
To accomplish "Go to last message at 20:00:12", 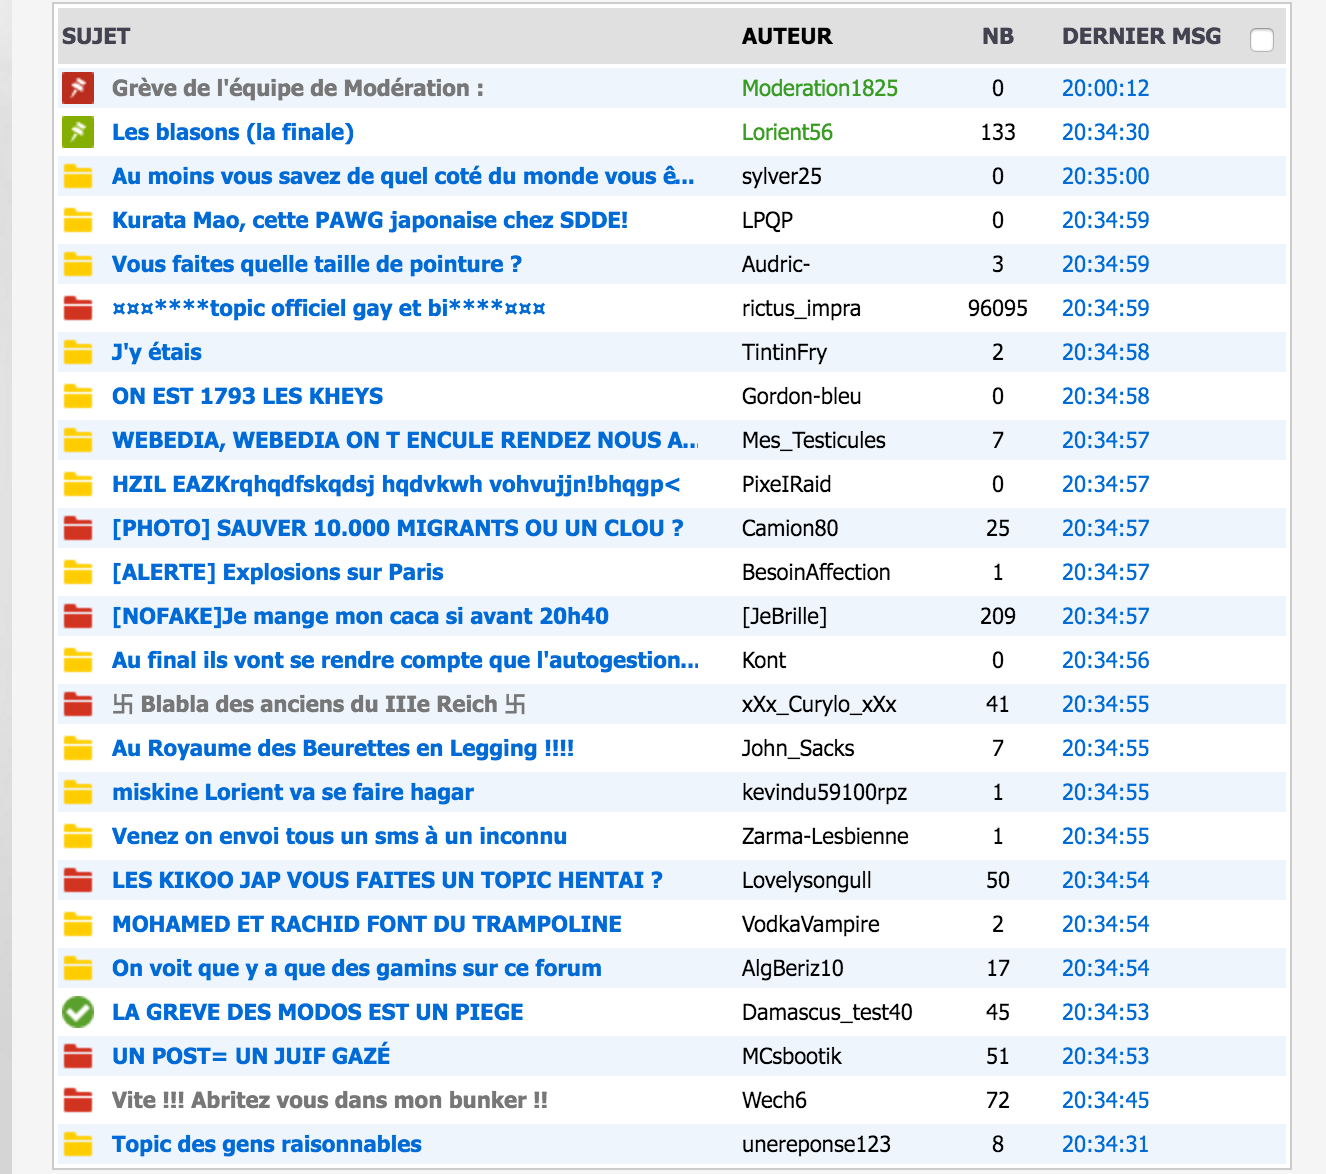I will [x=1105, y=88].
